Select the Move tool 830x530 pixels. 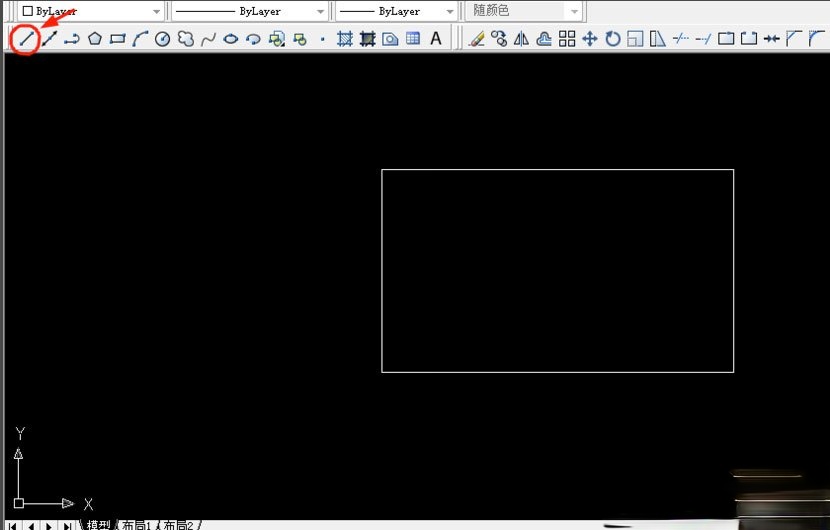point(590,39)
